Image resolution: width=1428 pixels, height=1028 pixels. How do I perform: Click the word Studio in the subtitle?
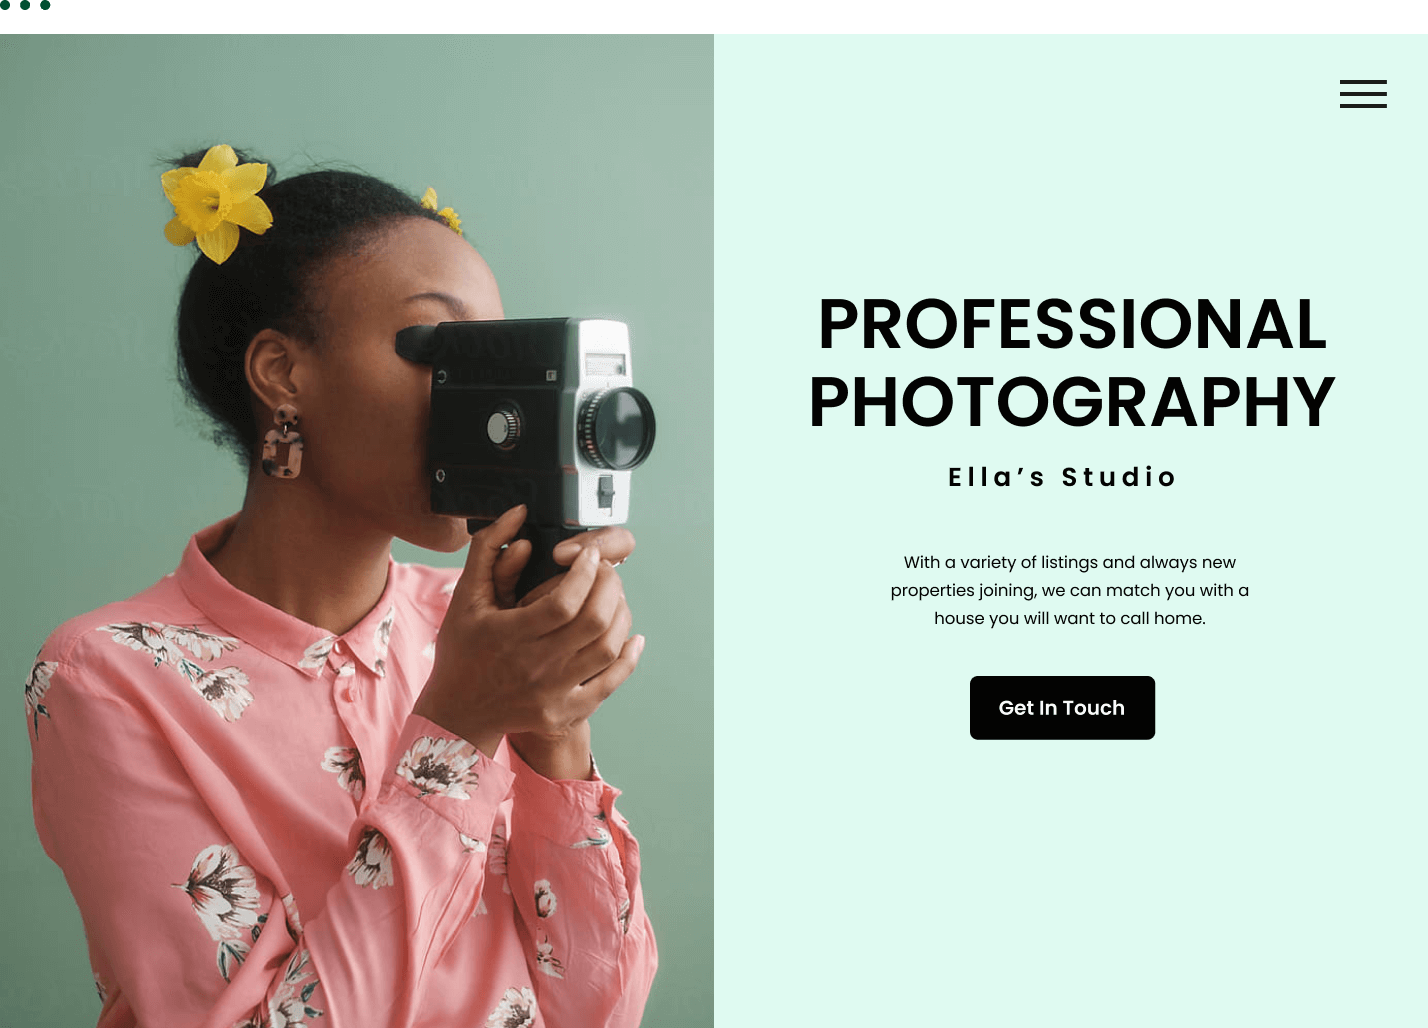tap(1119, 477)
